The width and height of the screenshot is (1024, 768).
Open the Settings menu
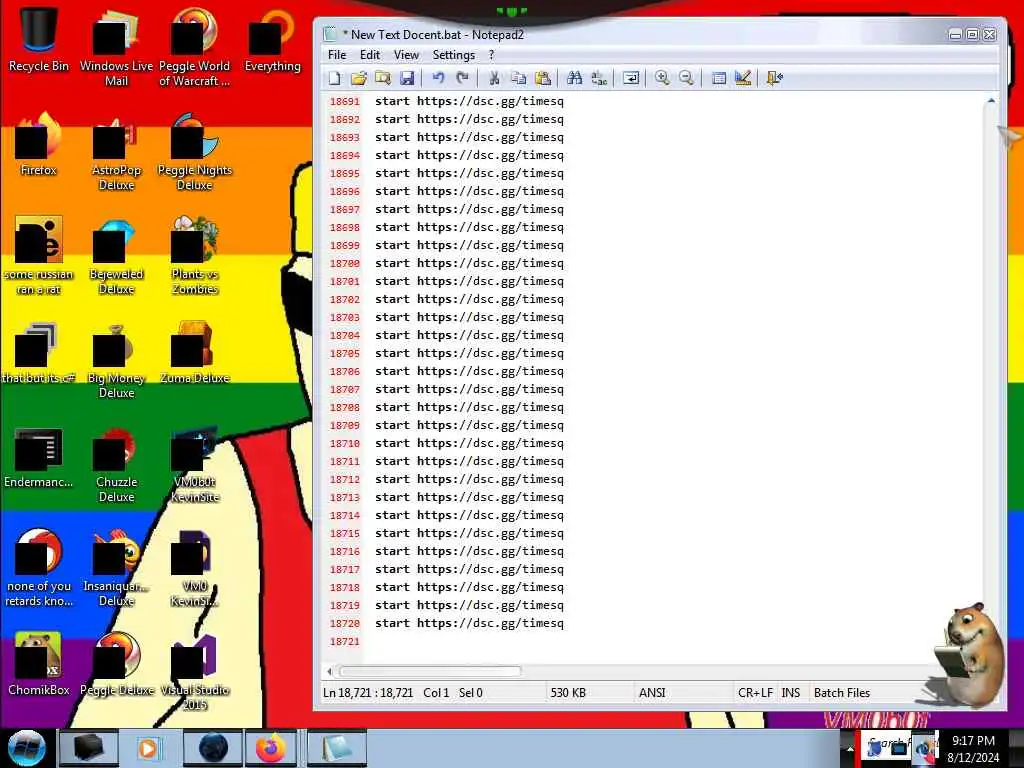pyautogui.click(x=454, y=55)
